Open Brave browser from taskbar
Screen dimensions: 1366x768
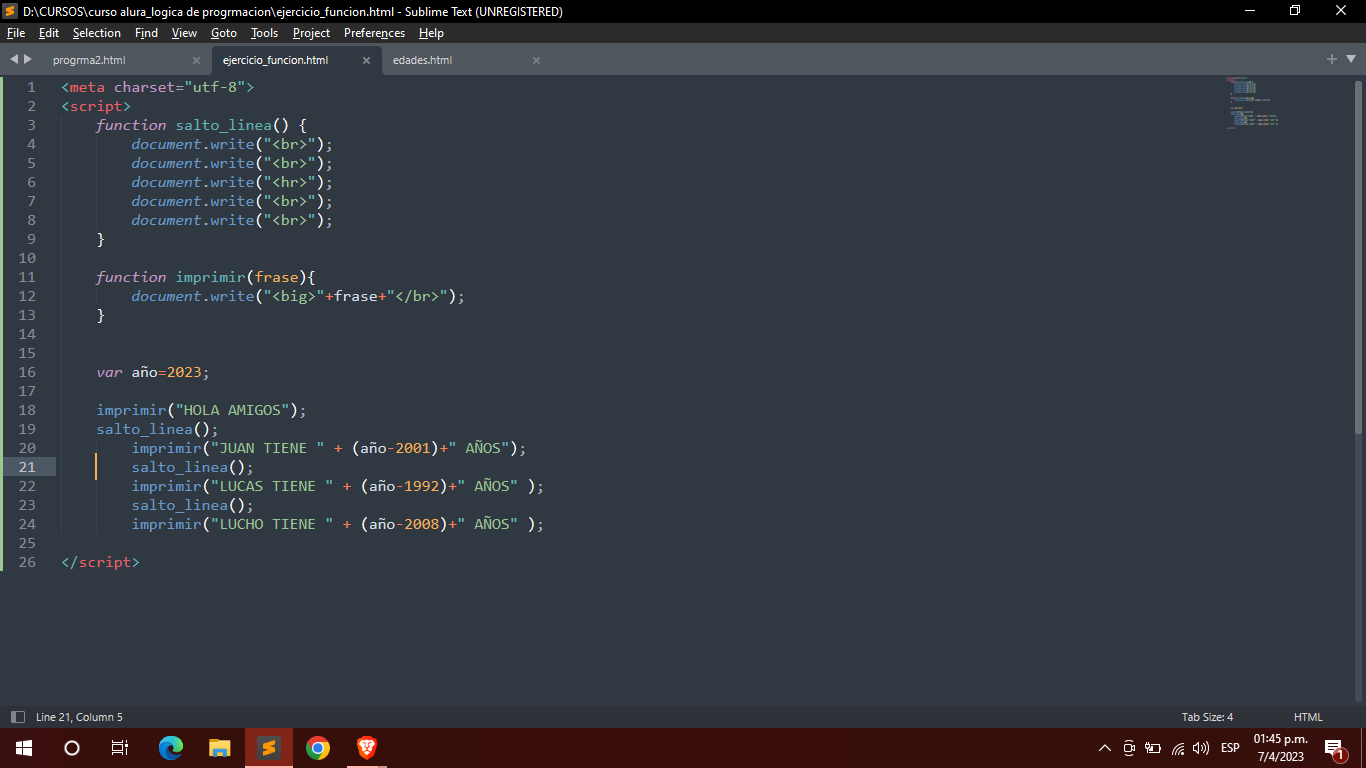coord(367,747)
